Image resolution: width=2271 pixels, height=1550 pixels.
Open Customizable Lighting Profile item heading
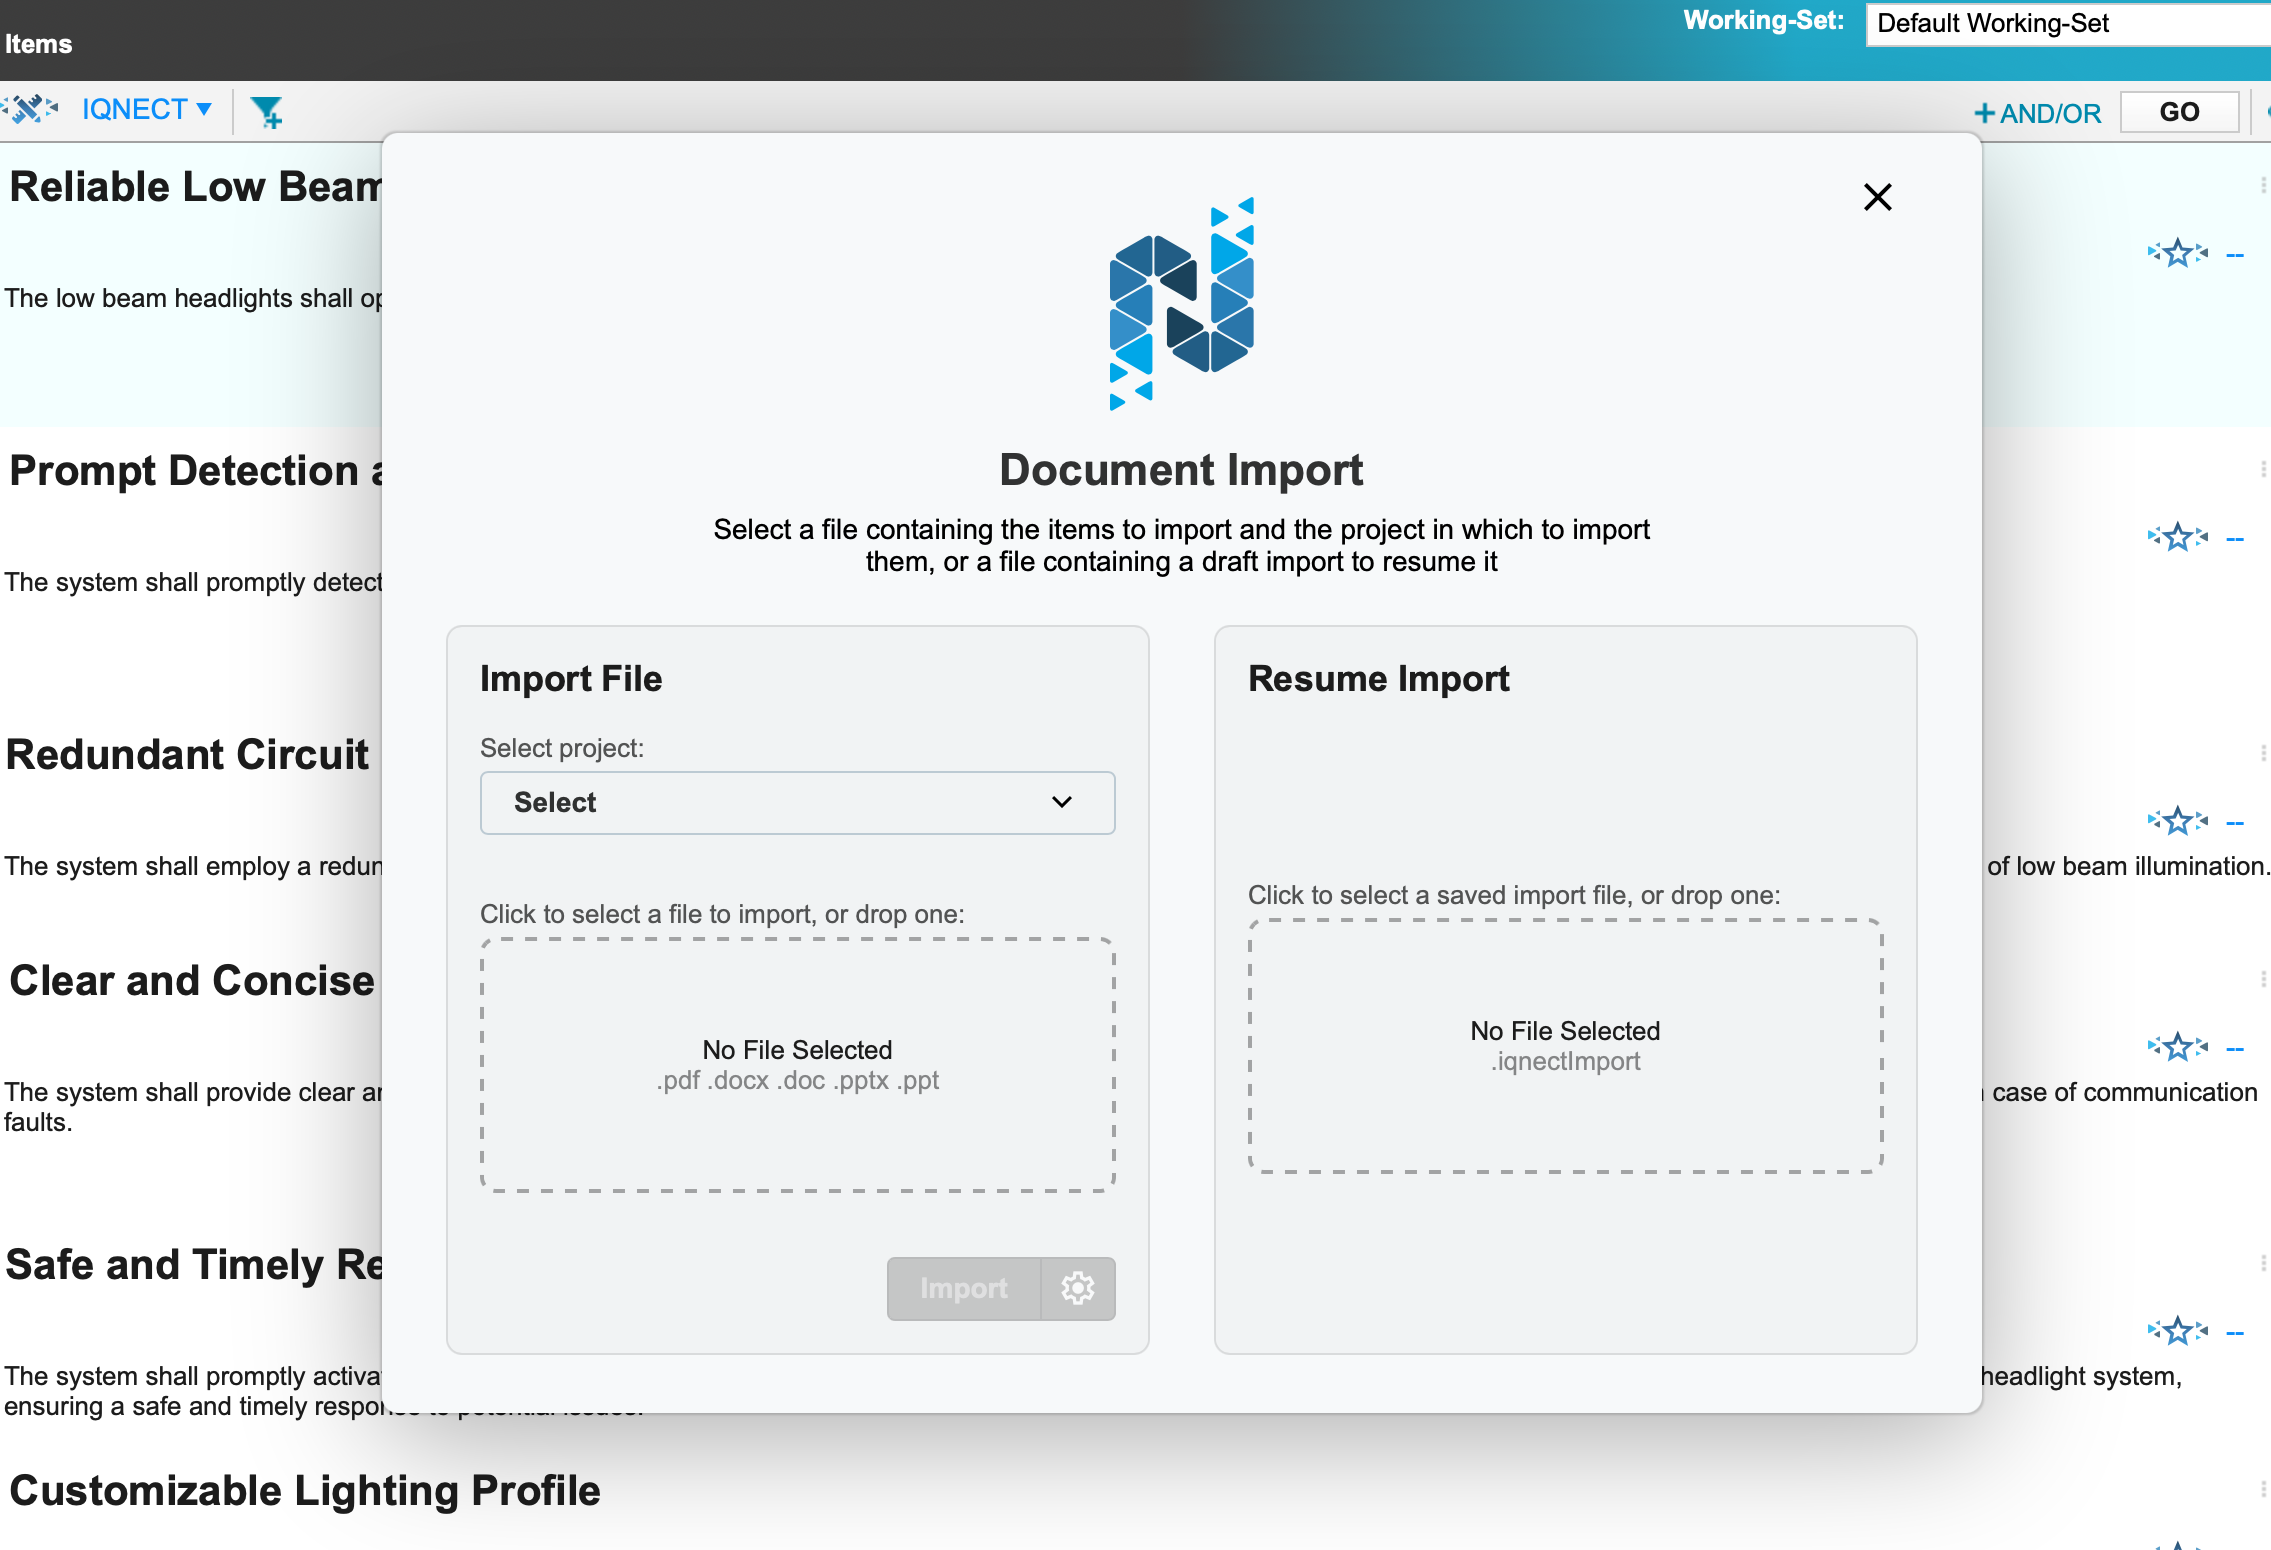point(305,1490)
